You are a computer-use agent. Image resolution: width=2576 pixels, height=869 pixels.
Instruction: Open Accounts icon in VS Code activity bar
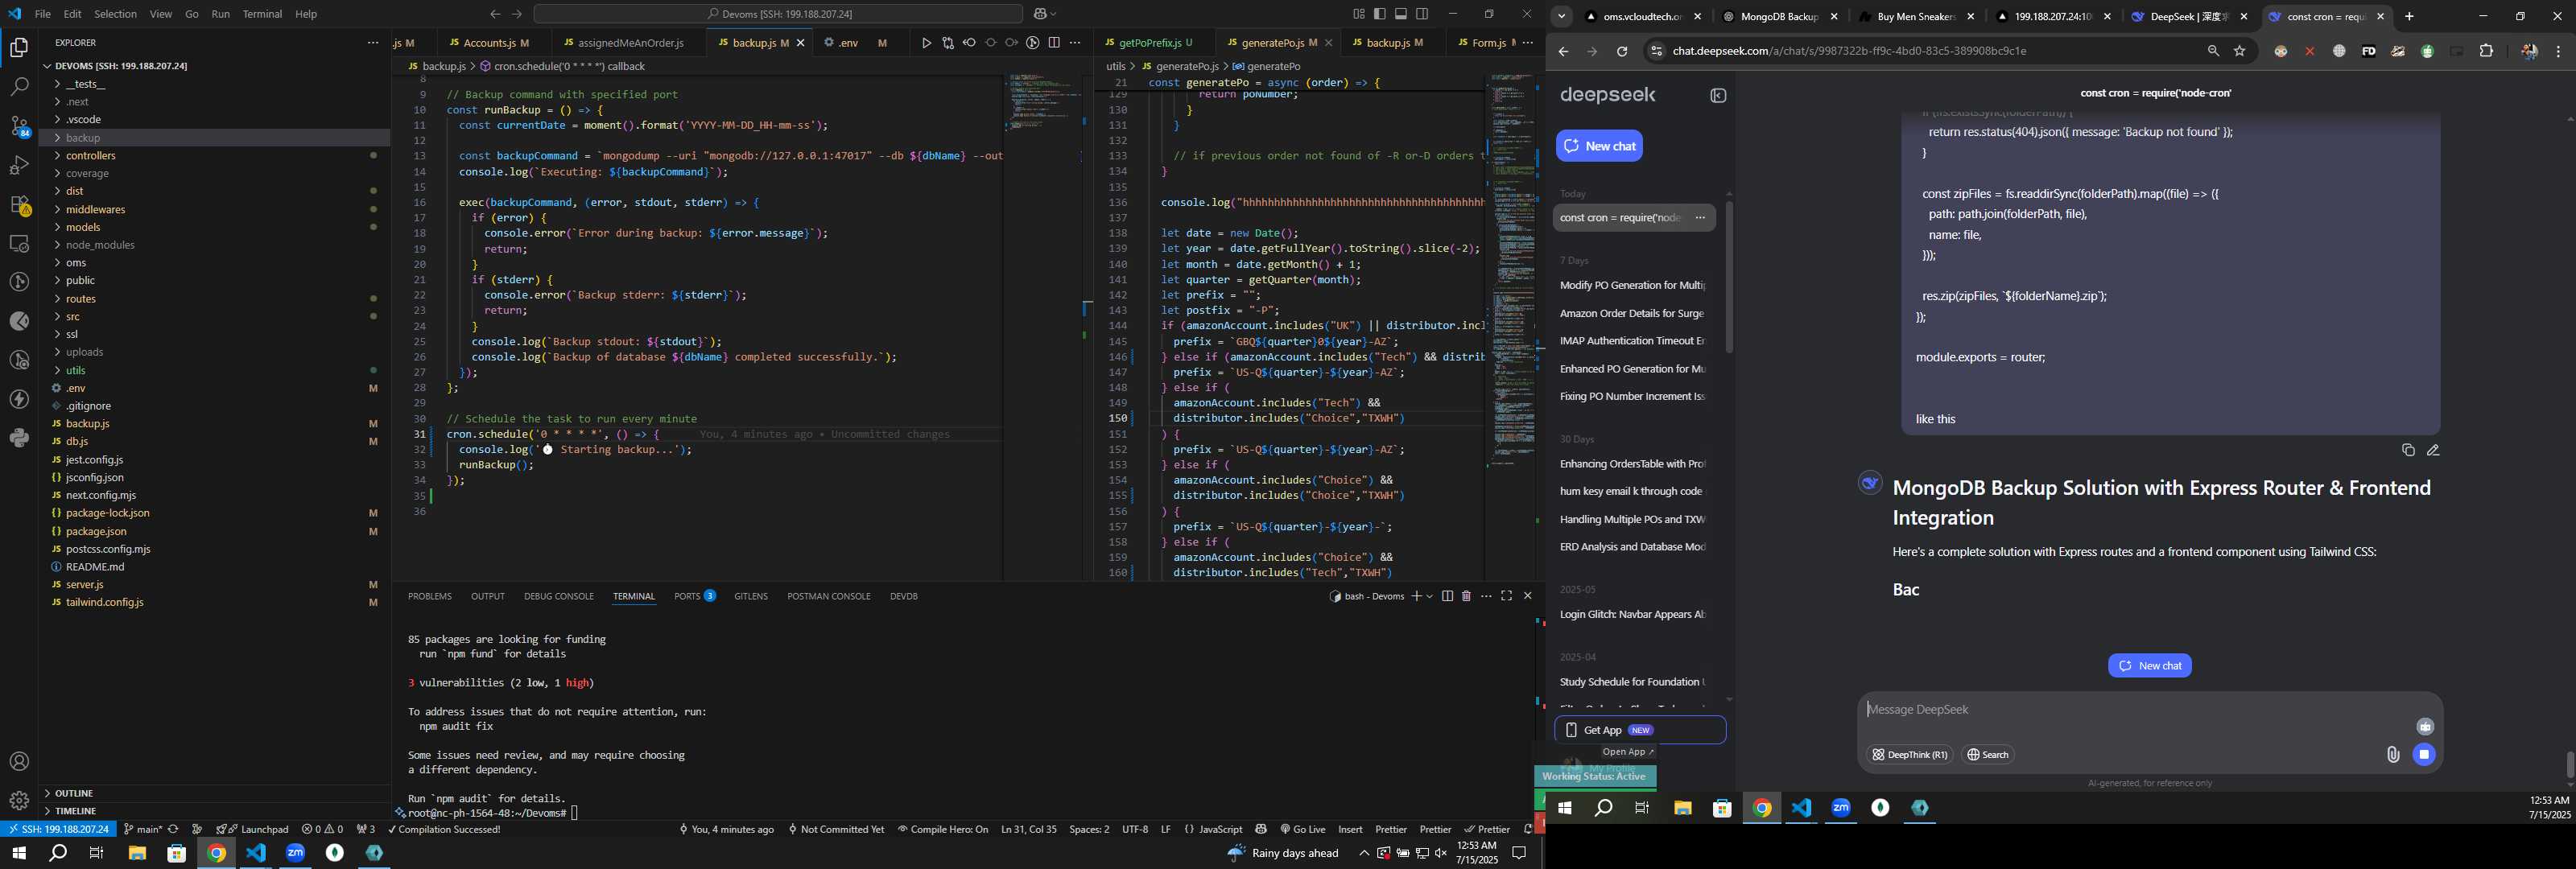click(x=19, y=762)
